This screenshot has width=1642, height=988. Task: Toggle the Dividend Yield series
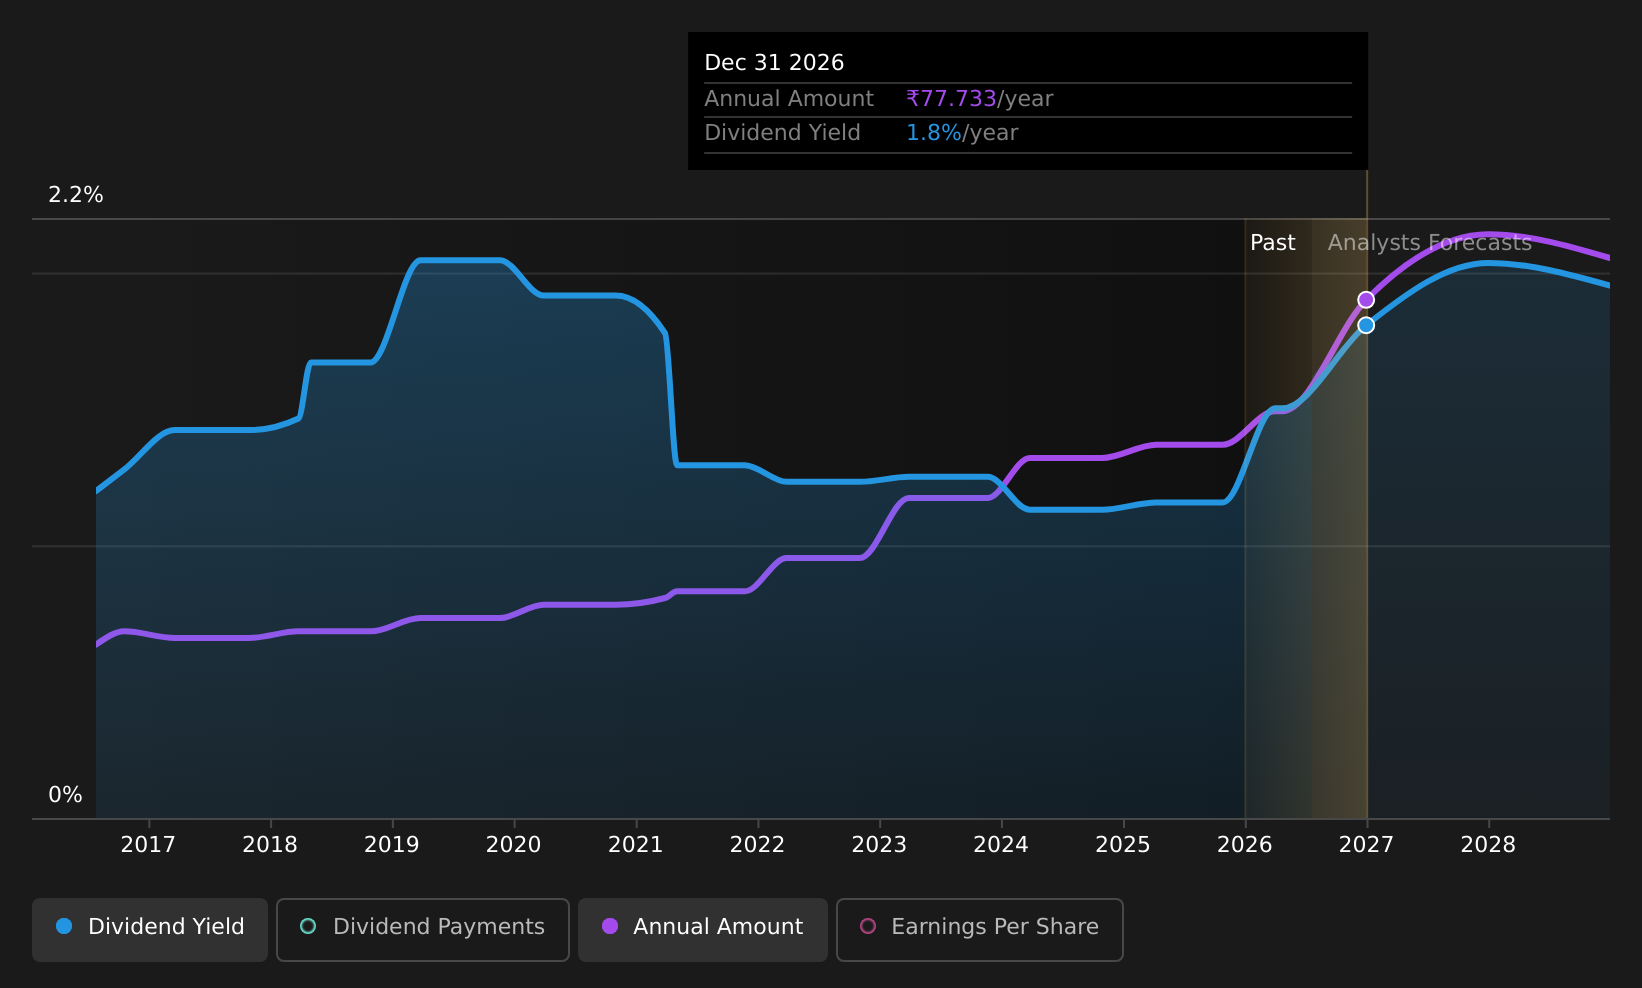coord(150,929)
